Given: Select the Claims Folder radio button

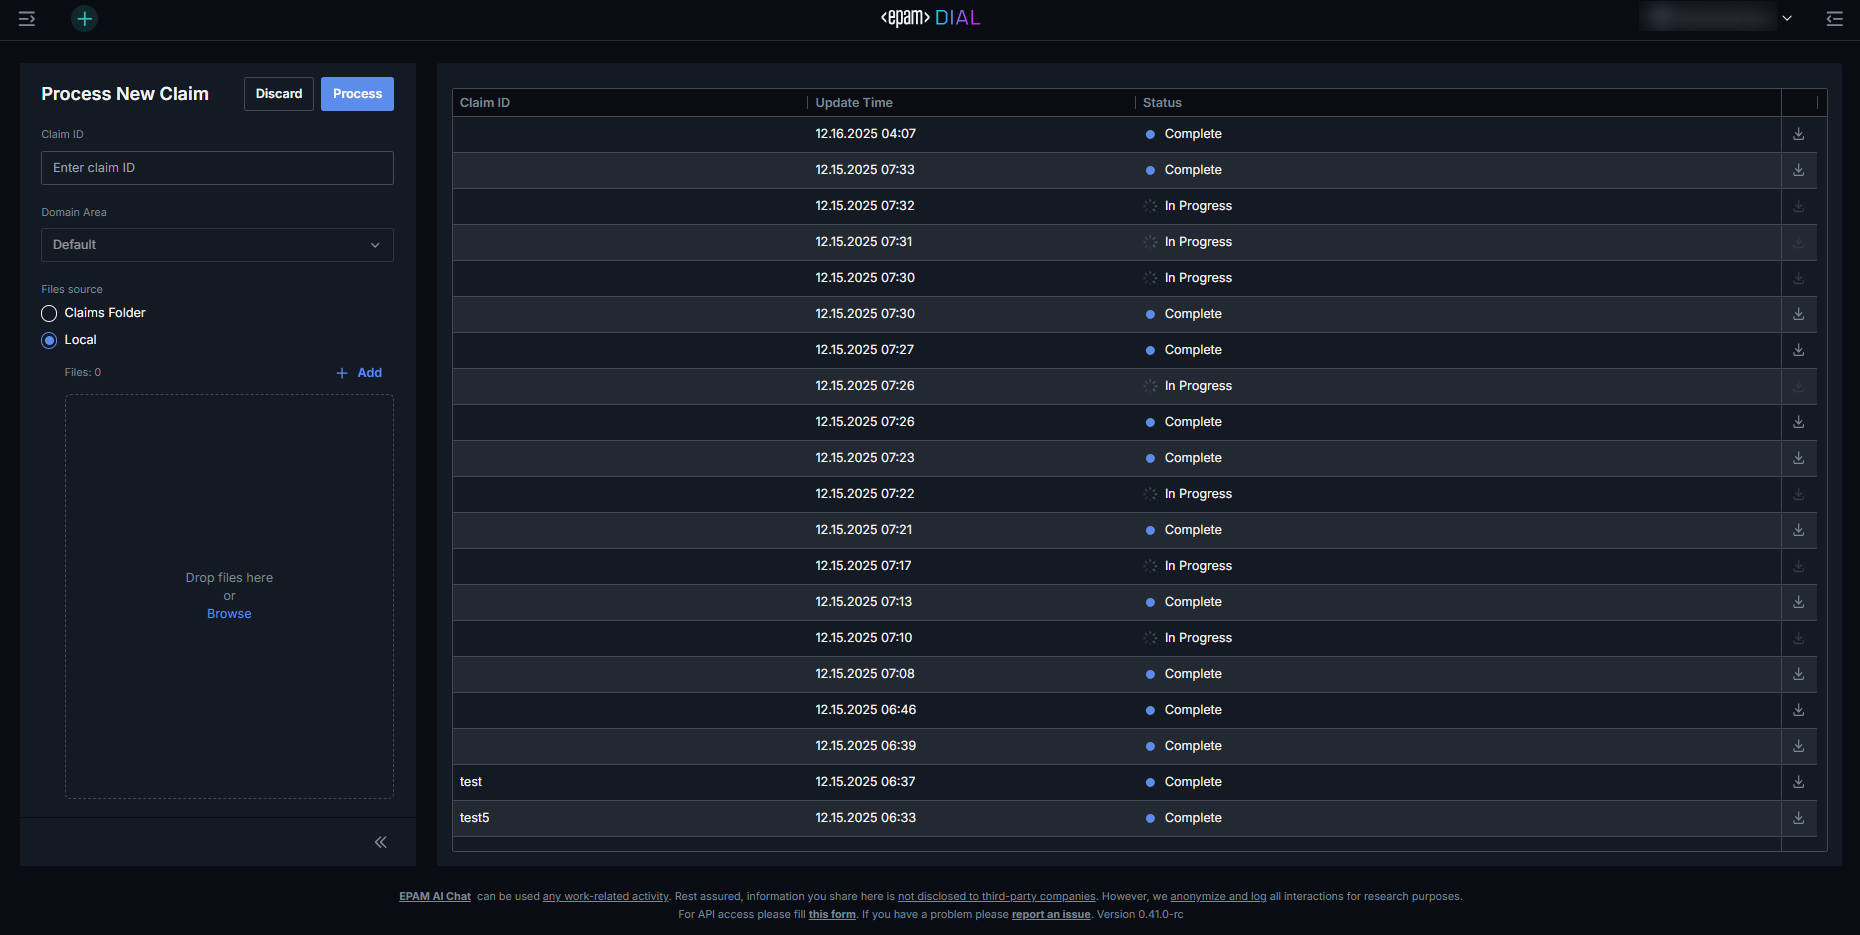Looking at the screenshot, I should (x=49, y=313).
